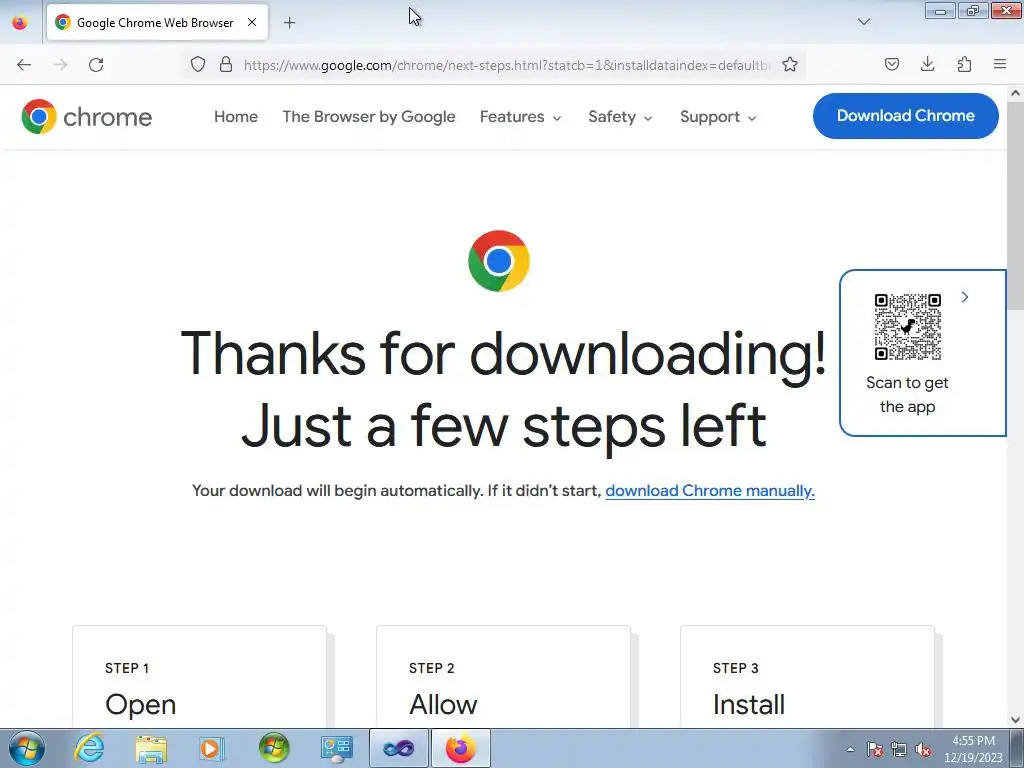This screenshot has height=768, width=1024.
Task: Click Scan to get the app text
Action: pyautogui.click(x=908, y=394)
